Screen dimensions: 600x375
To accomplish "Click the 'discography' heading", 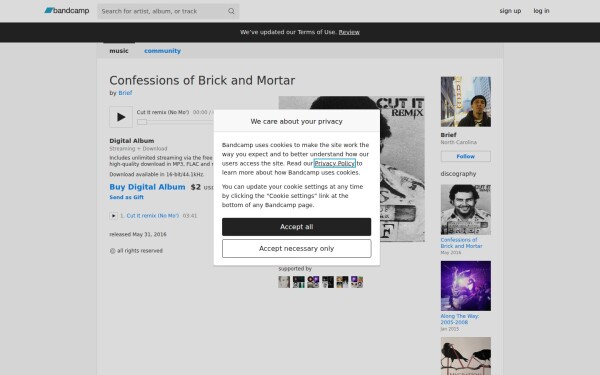I will (458, 174).
